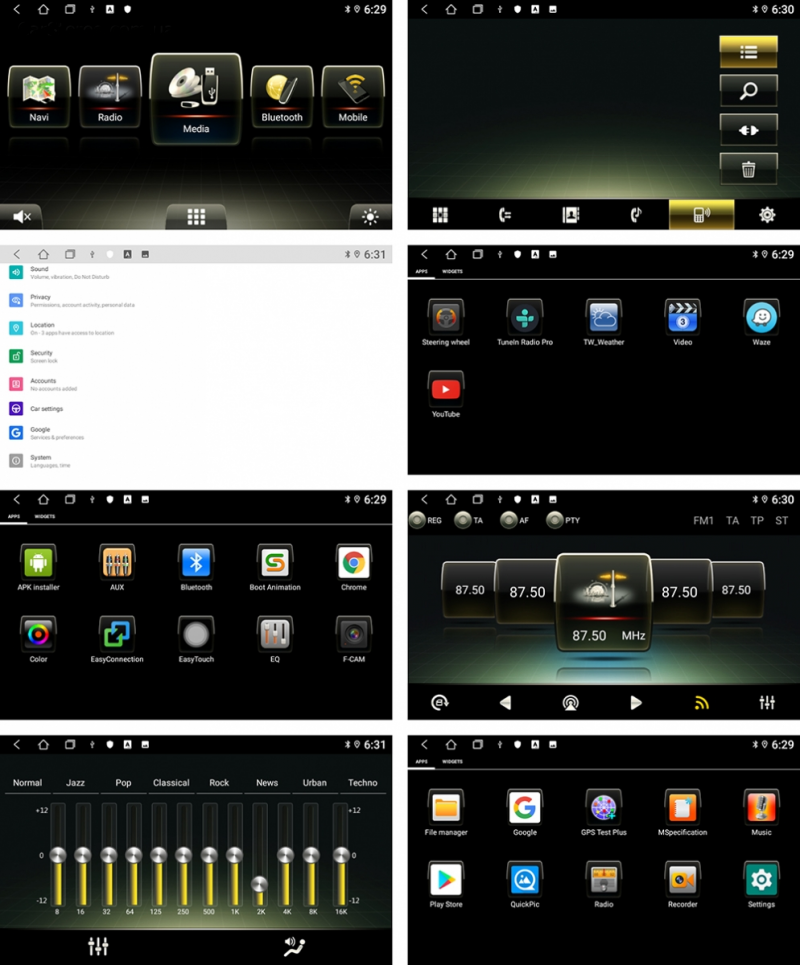Open the Navi map tile

click(39, 96)
